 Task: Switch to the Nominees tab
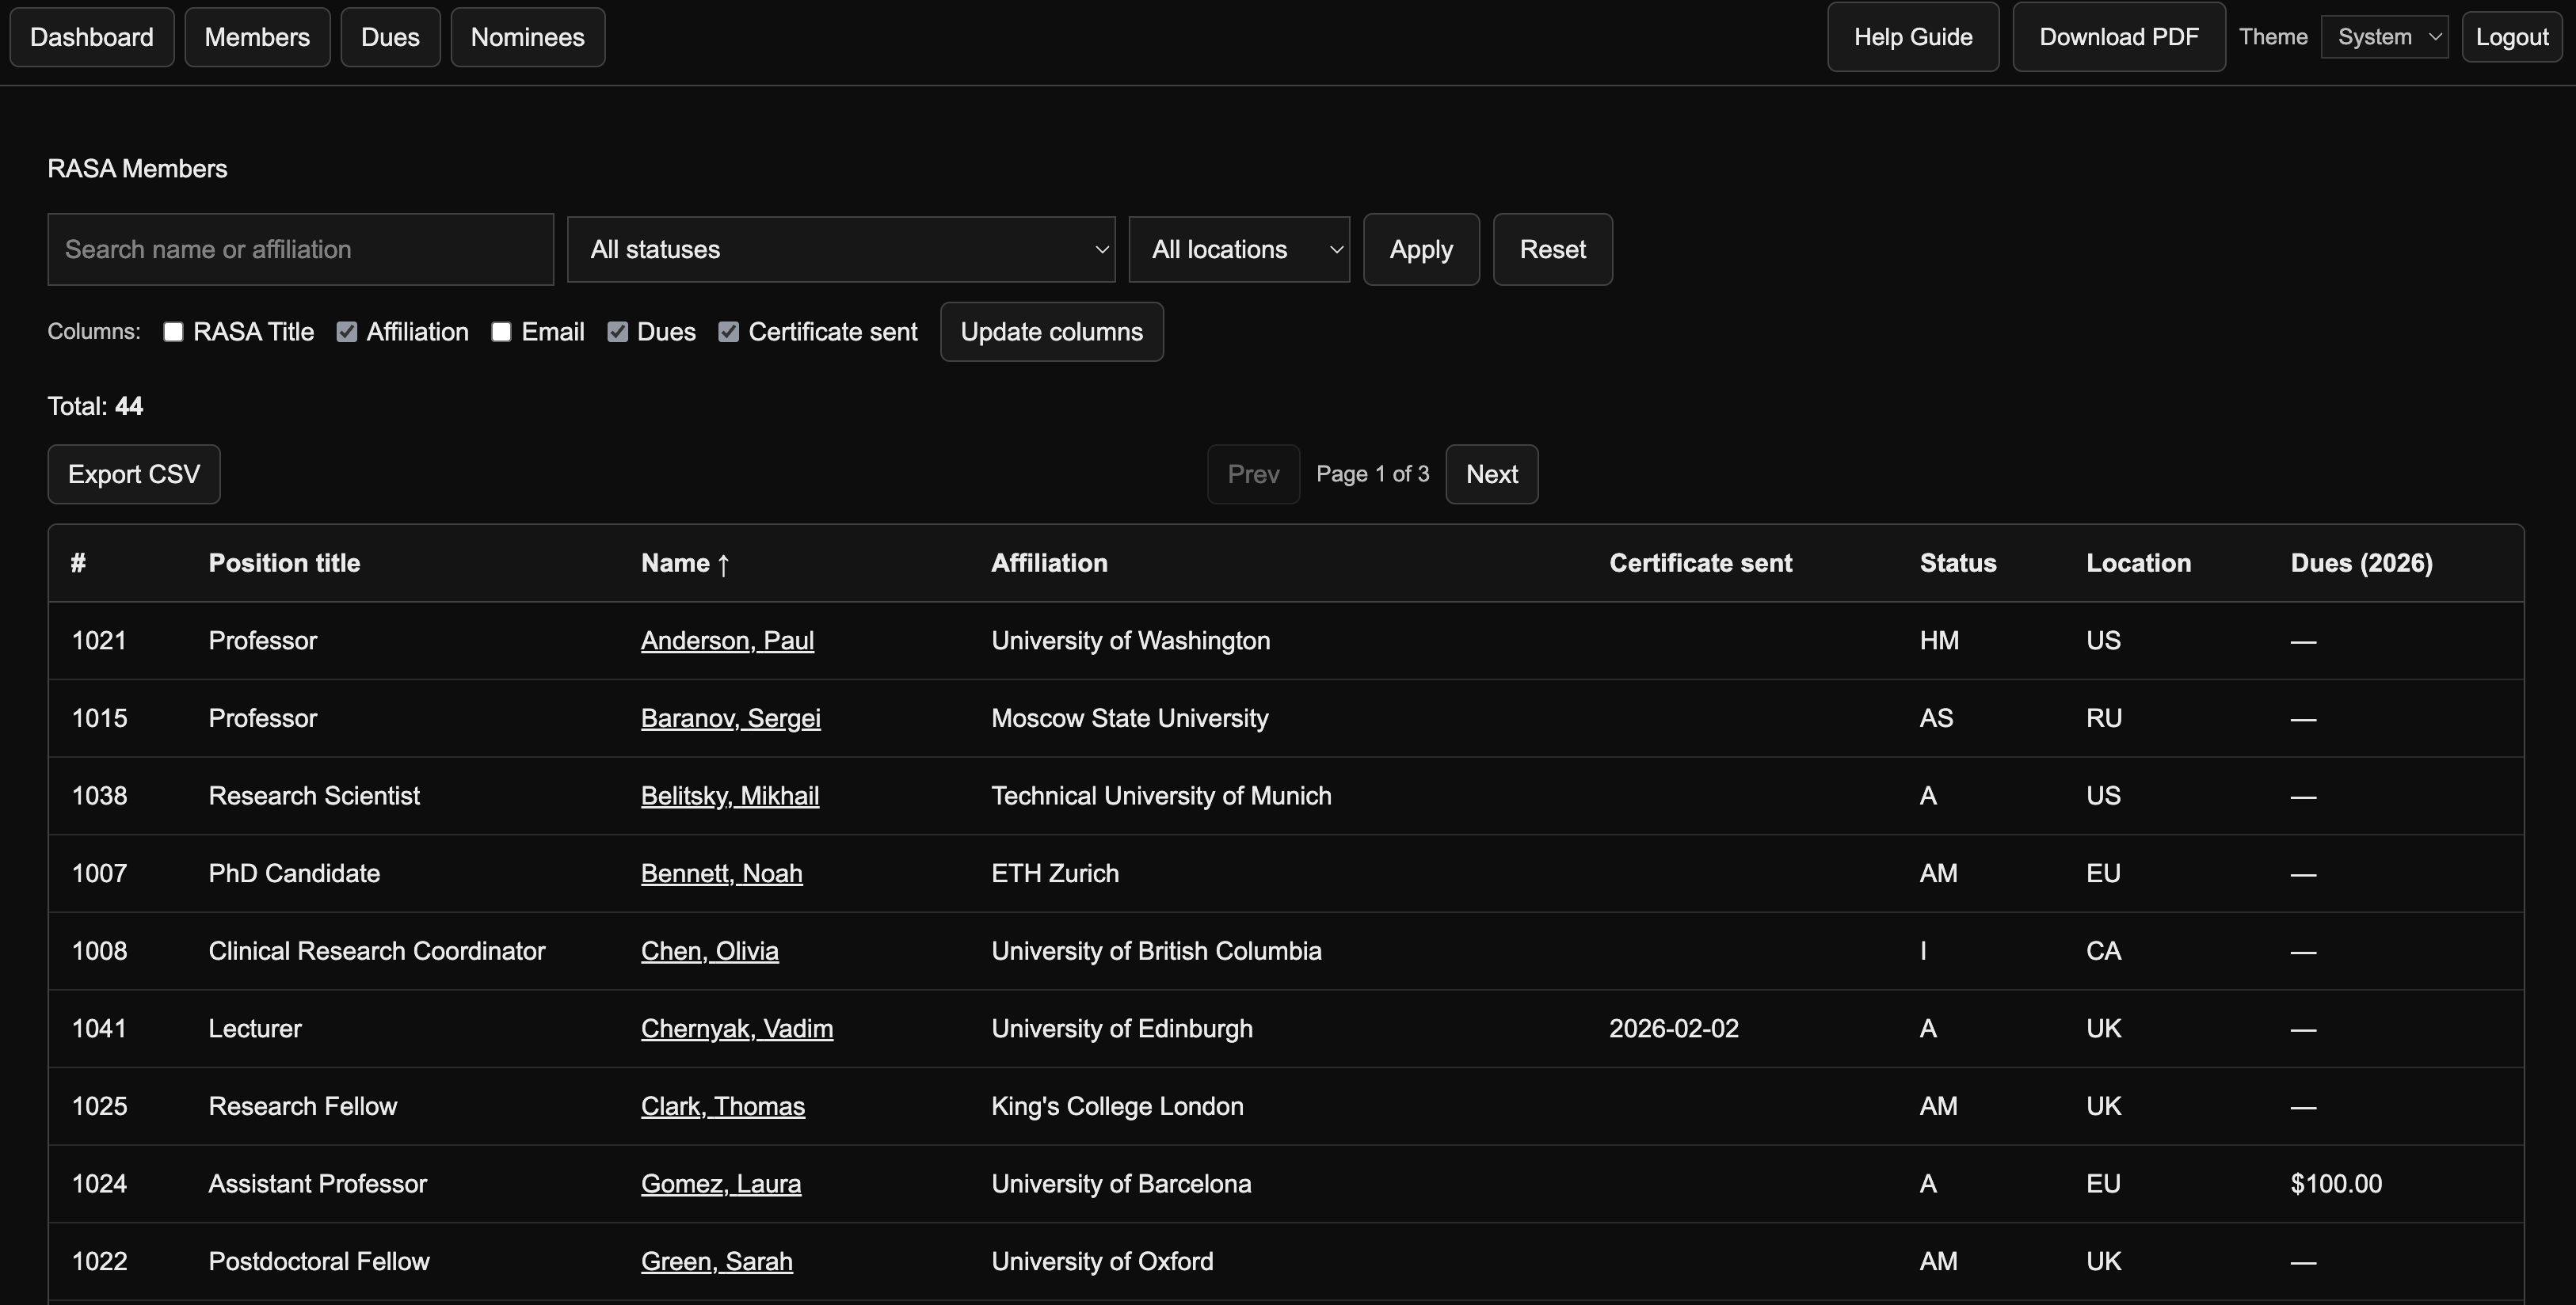pyautogui.click(x=527, y=37)
